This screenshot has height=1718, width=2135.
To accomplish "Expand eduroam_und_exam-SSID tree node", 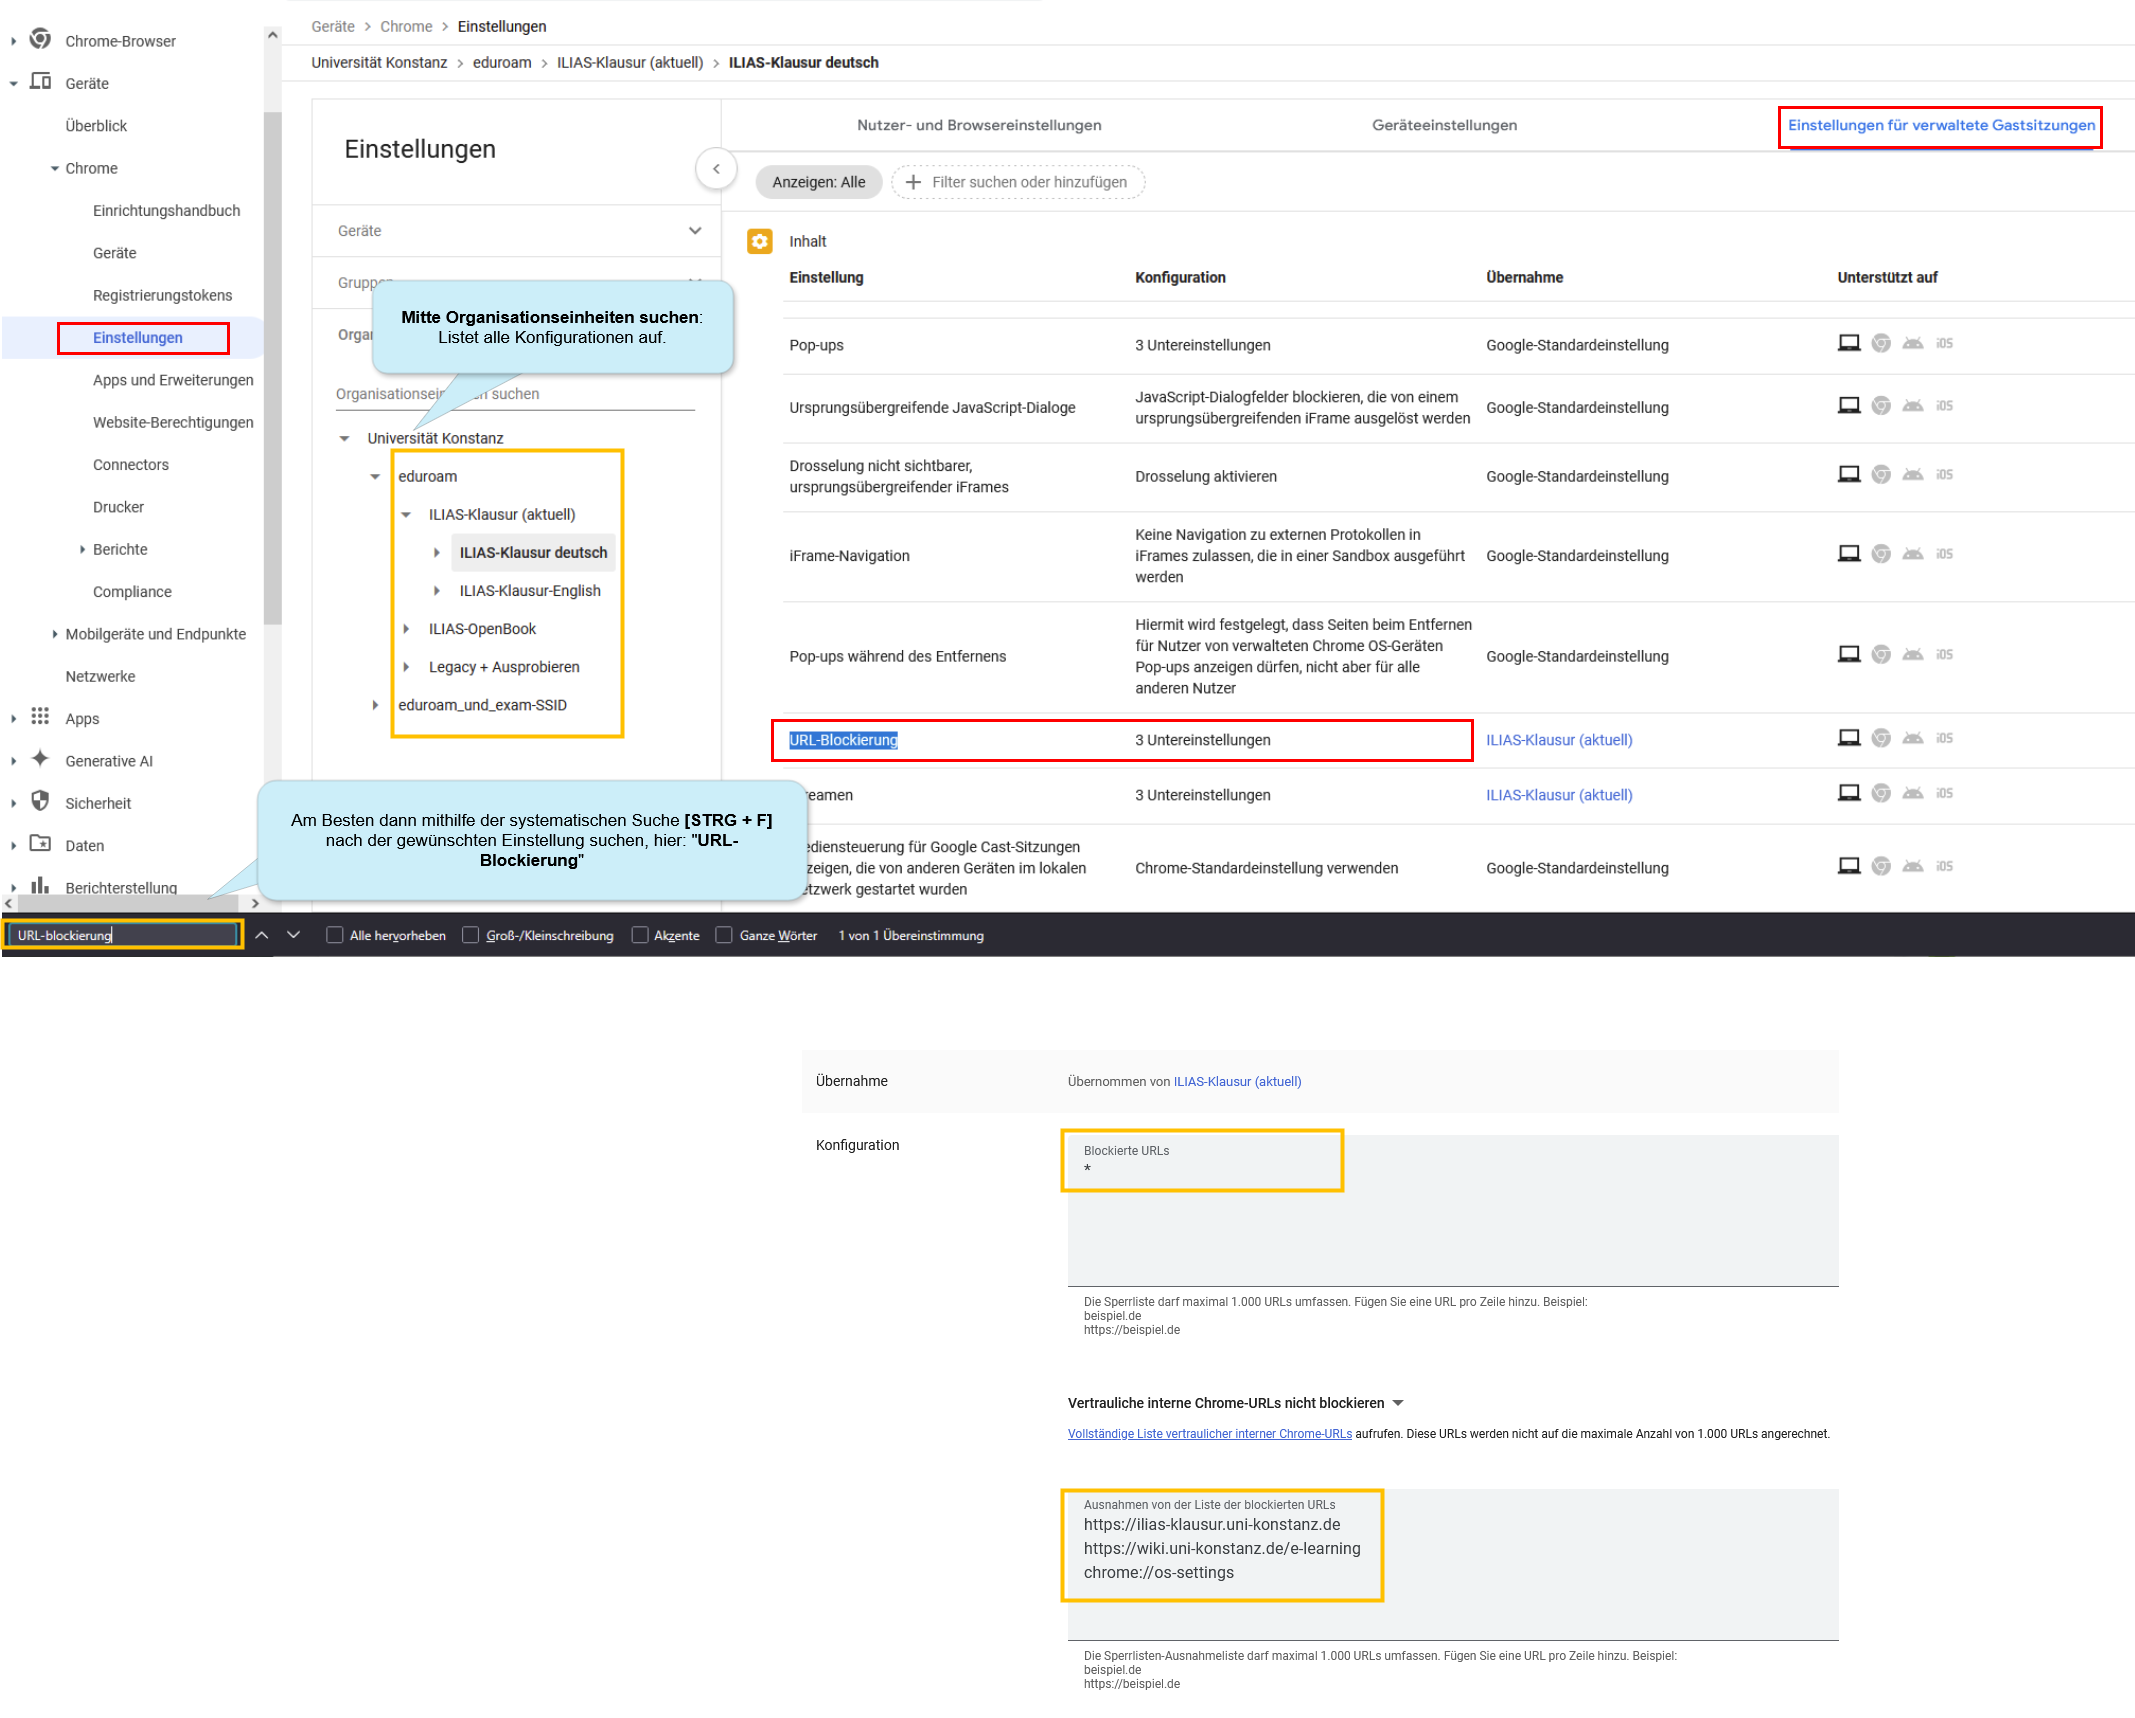I will click(x=375, y=705).
